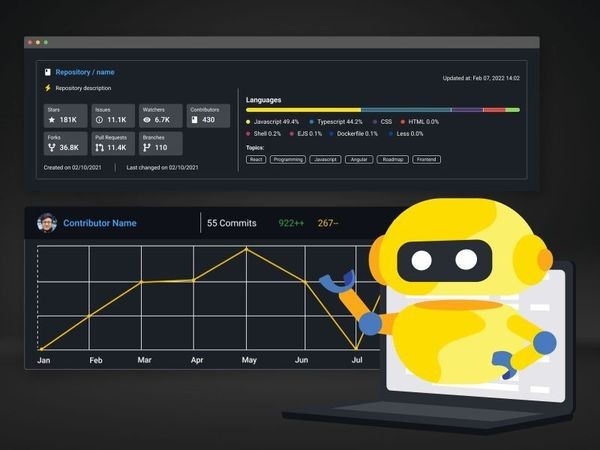This screenshot has width=600, height=450.
Task: Click the green 922++ additions value
Action: (291, 223)
